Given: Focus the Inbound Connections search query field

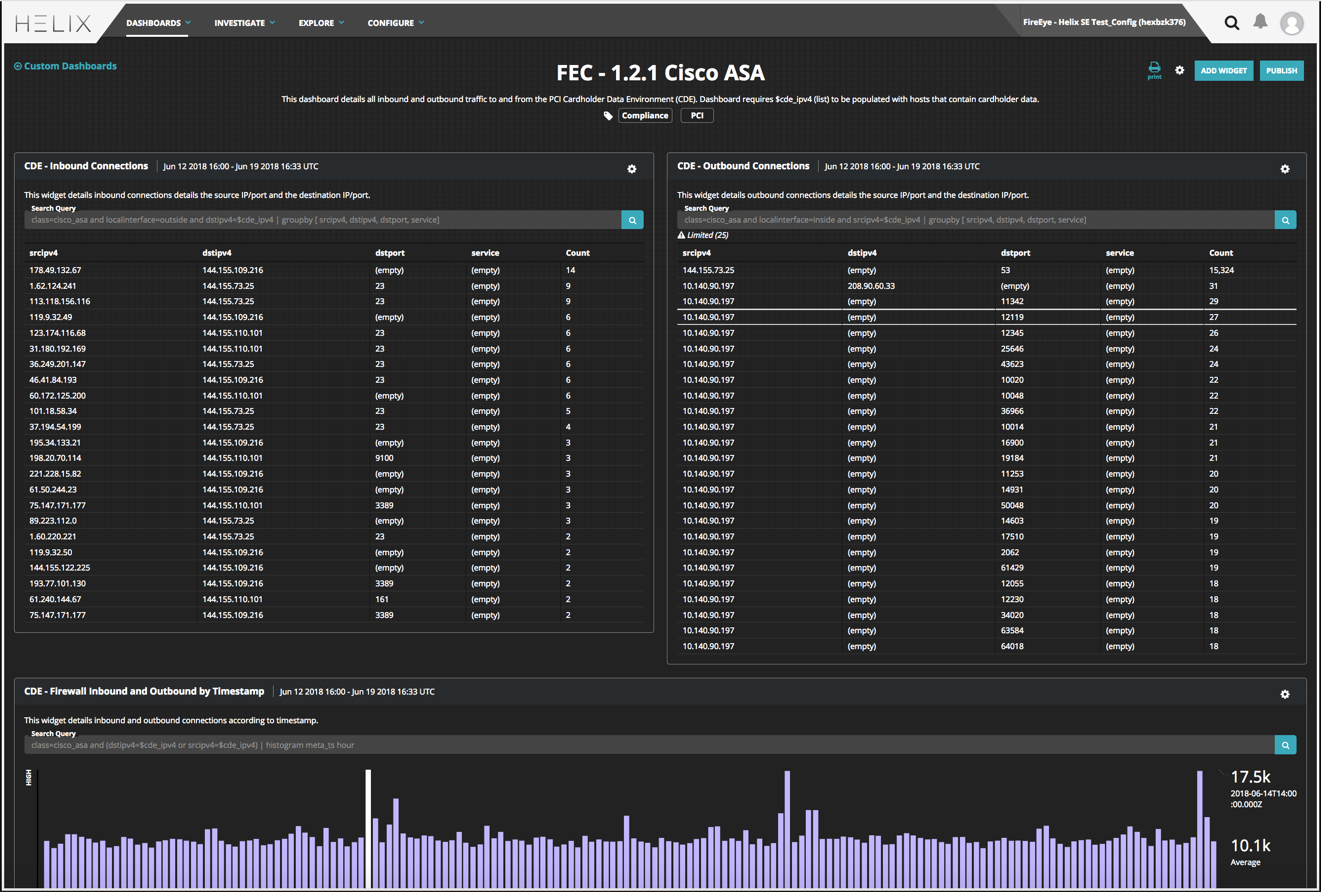Looking at the screenshot, I should [x=322, y=220].
